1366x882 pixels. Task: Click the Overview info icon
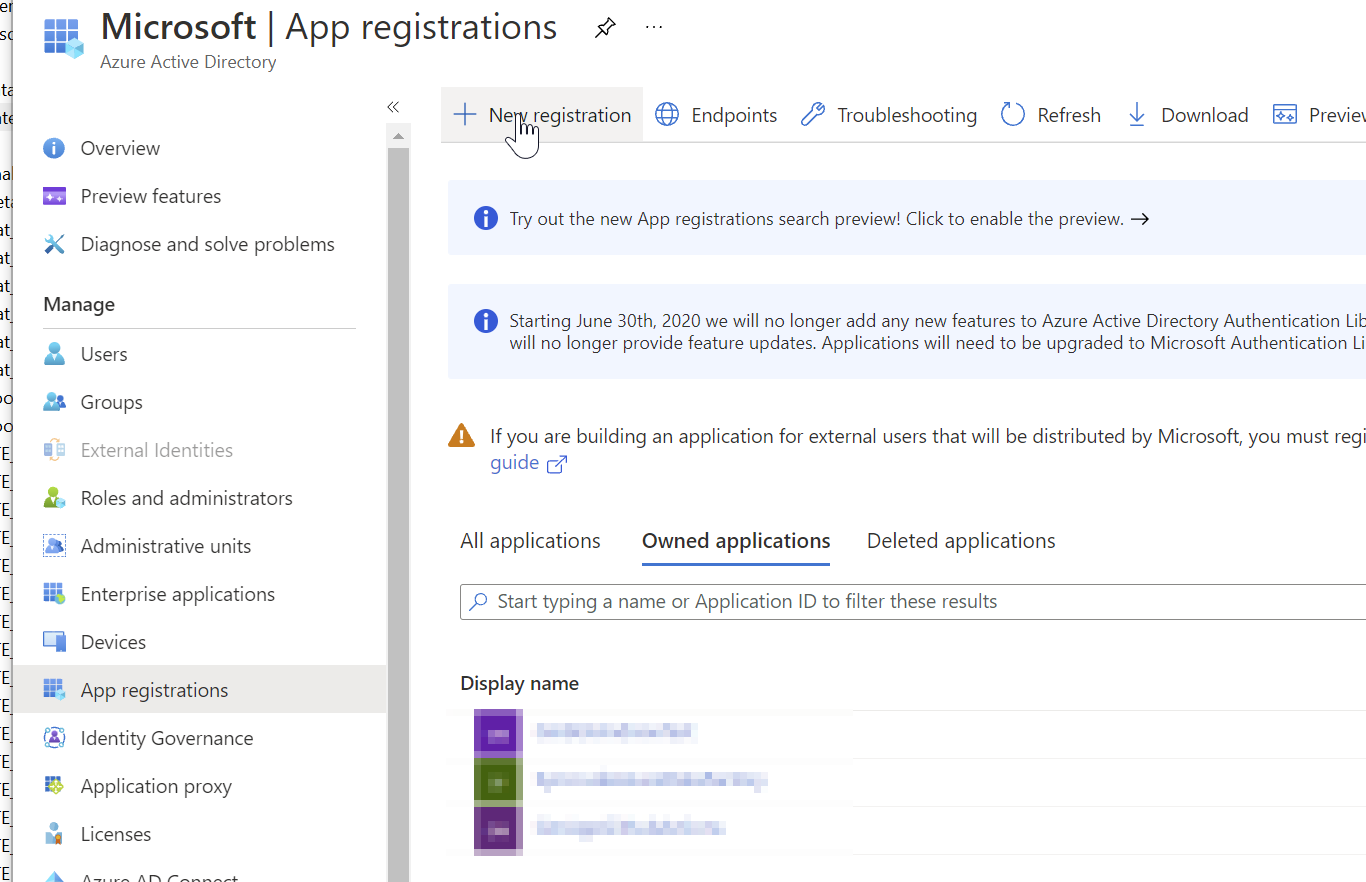54,148
